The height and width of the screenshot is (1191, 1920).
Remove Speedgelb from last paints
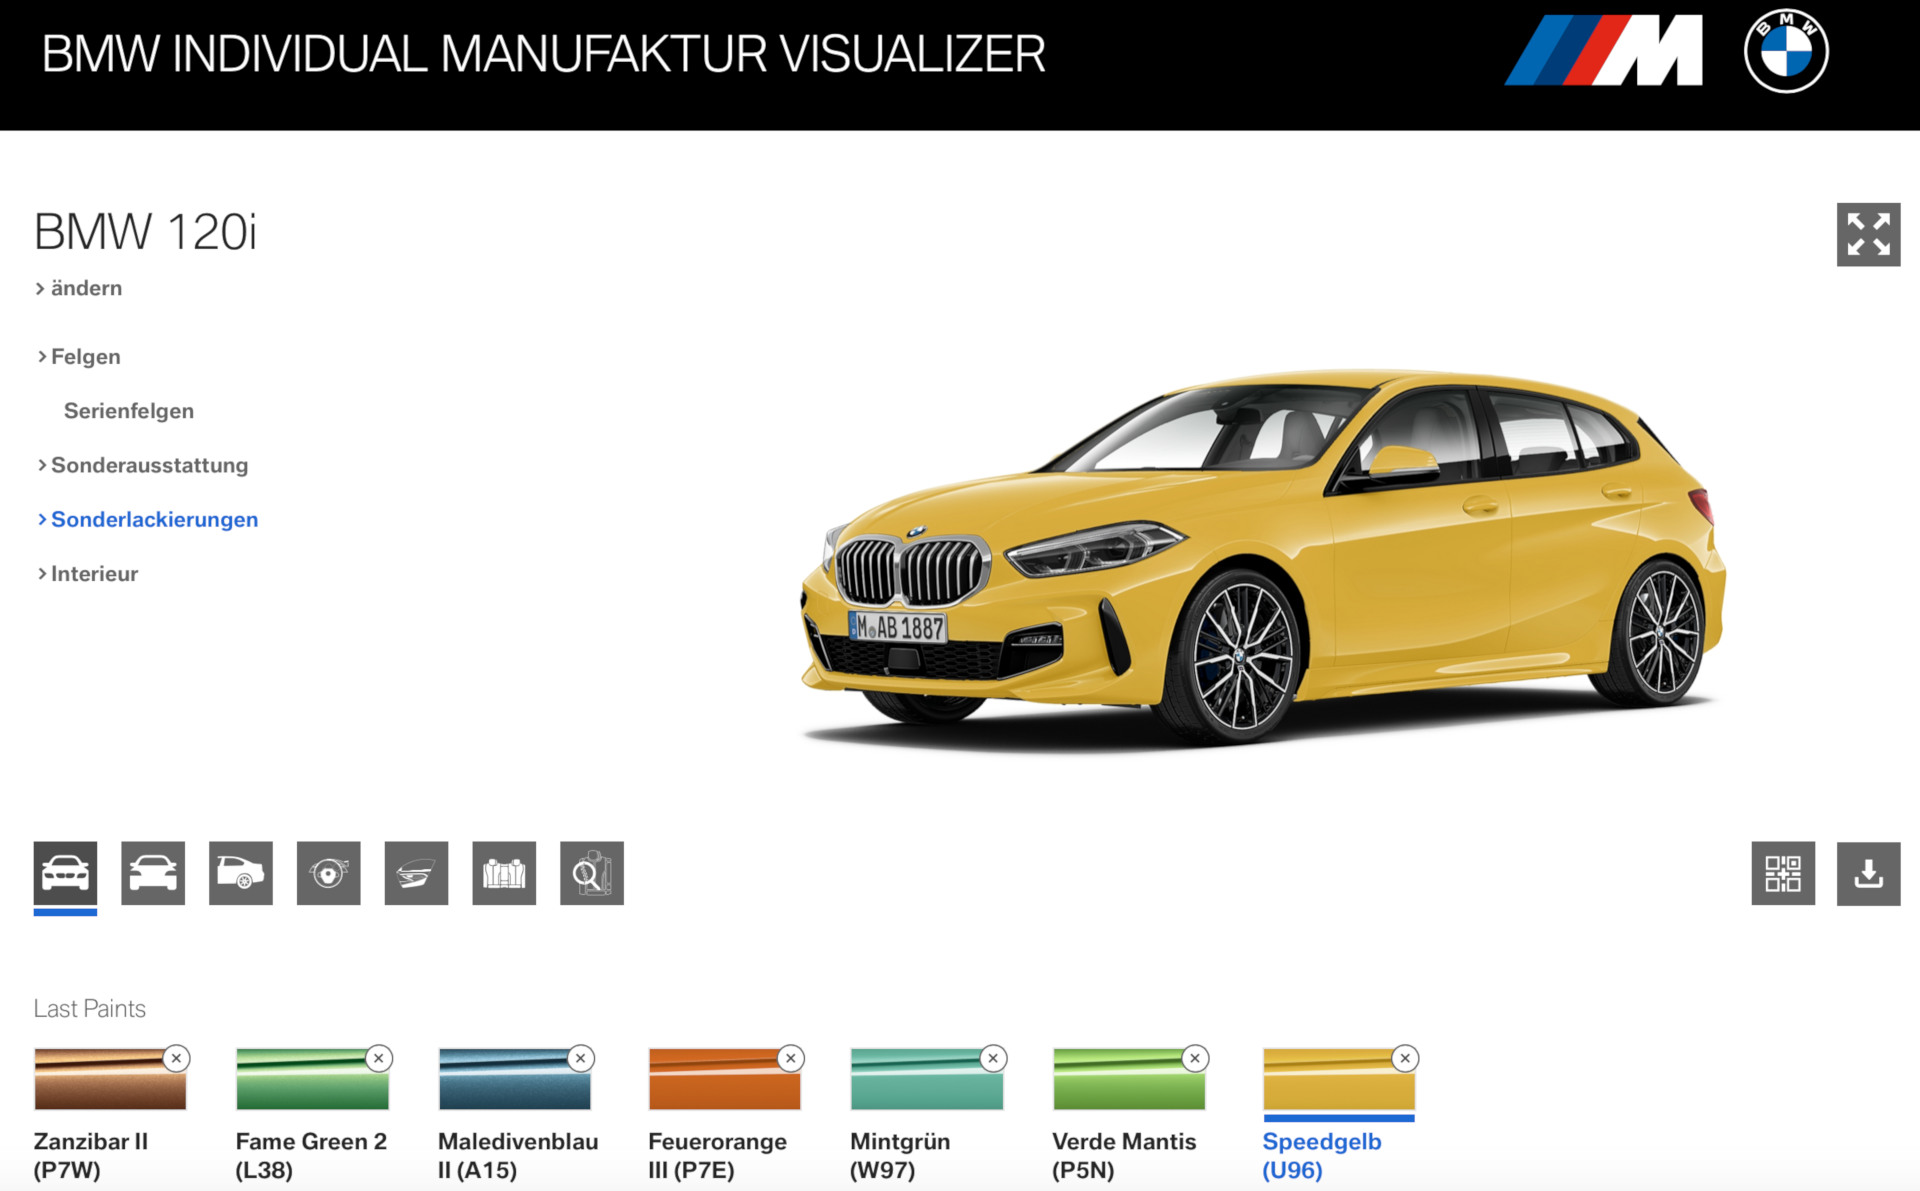(1405, 1058)
